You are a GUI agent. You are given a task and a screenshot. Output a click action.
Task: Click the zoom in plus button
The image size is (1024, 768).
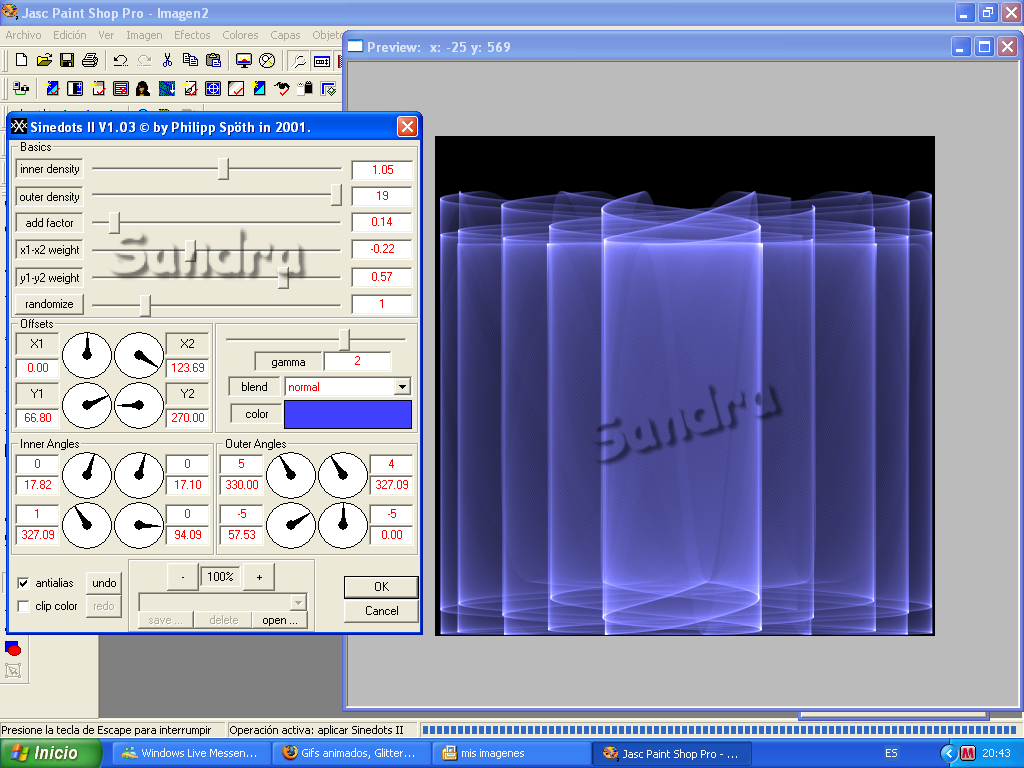point(259,577)
